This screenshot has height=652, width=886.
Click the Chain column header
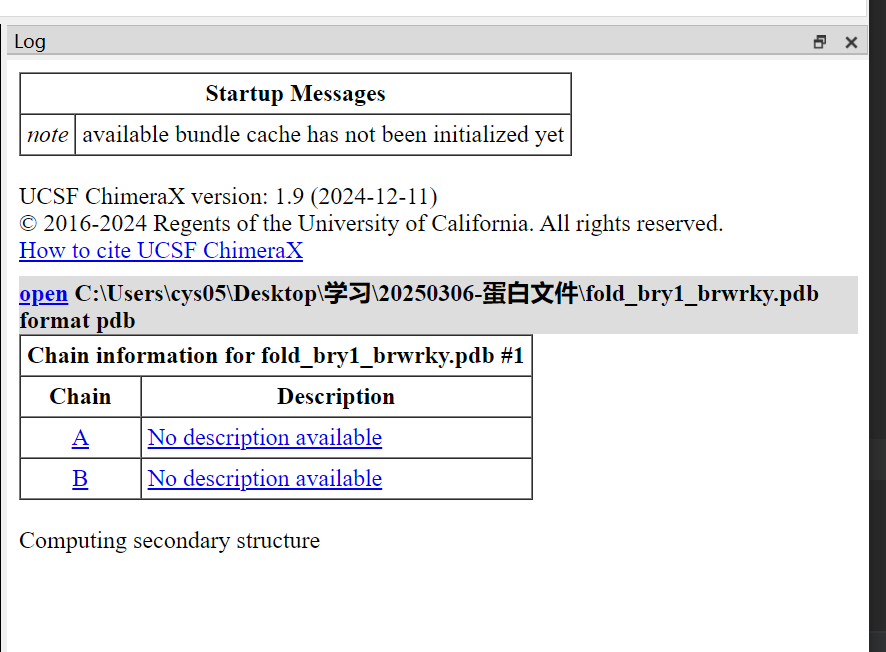pyautogui.click(x=80, y=397)
